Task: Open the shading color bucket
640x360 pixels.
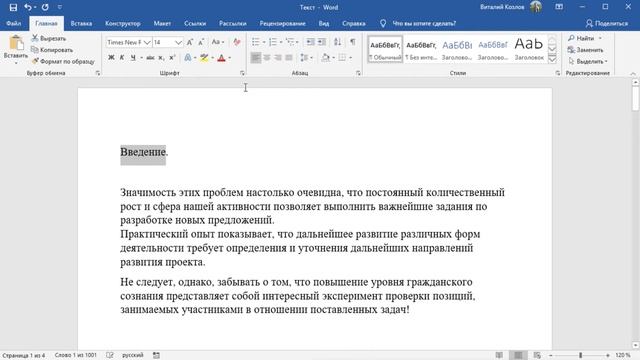Action: (x=325, y=58)
